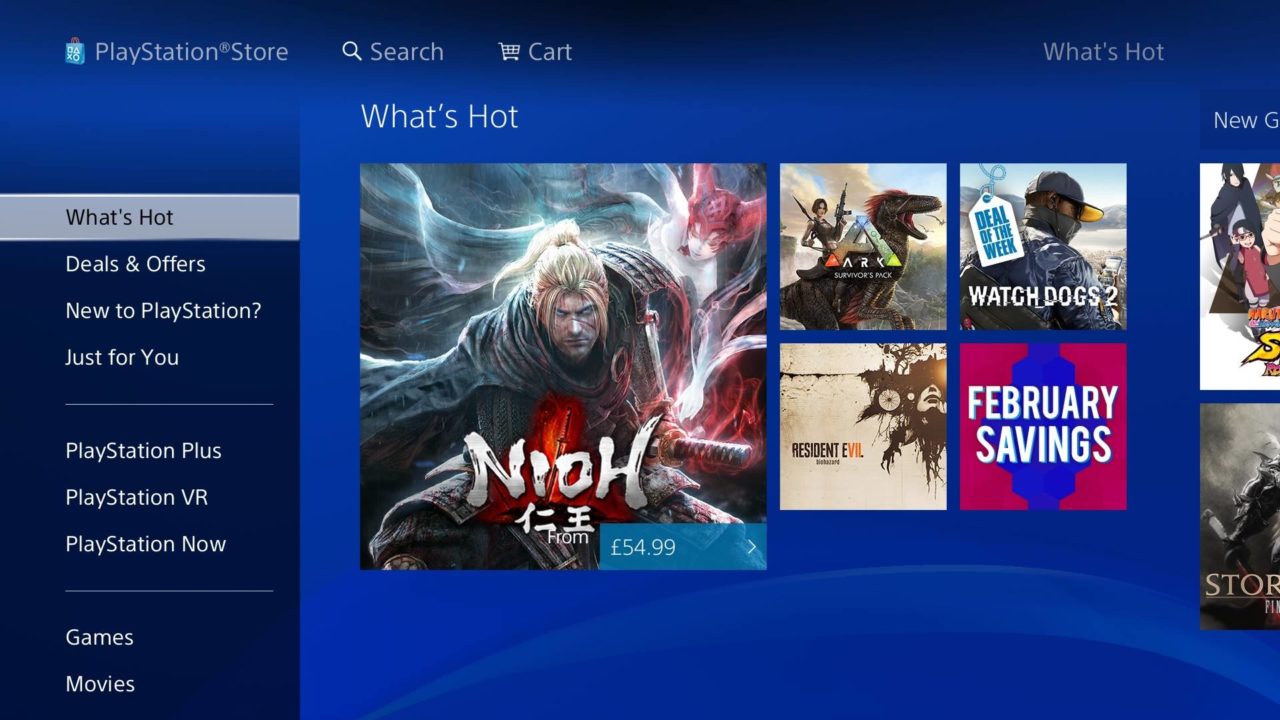Image resolution: width=1280 pixels, height=720 pixels.
Task: Navigate to PlayStation VR
Action: point(136,497)
